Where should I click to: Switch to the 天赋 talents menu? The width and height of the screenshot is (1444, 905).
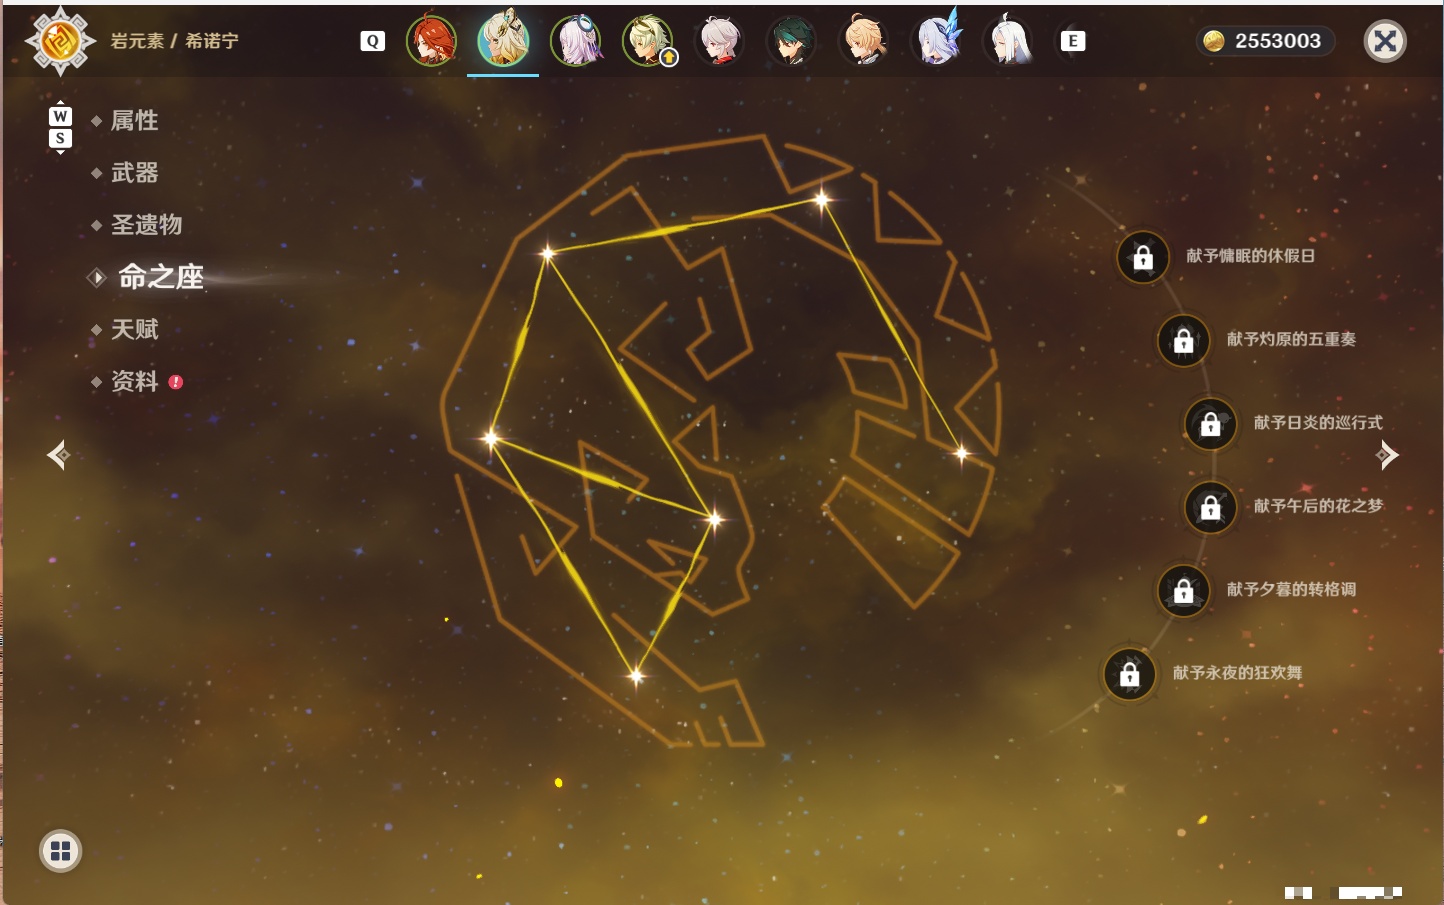(x=134, y=329)
